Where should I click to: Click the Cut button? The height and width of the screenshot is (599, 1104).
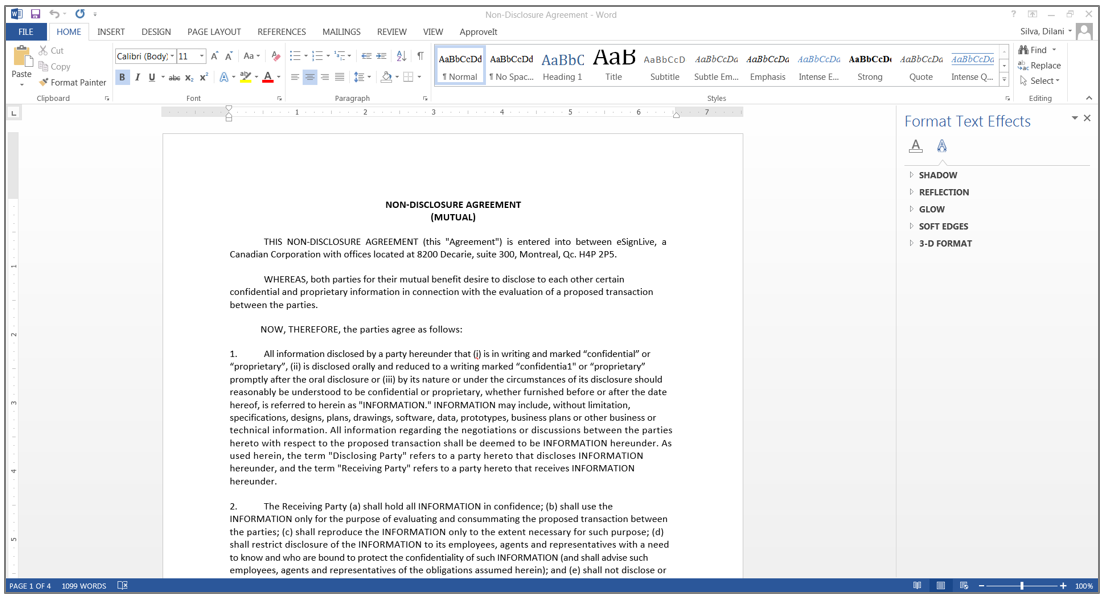(x=51, y=51)
